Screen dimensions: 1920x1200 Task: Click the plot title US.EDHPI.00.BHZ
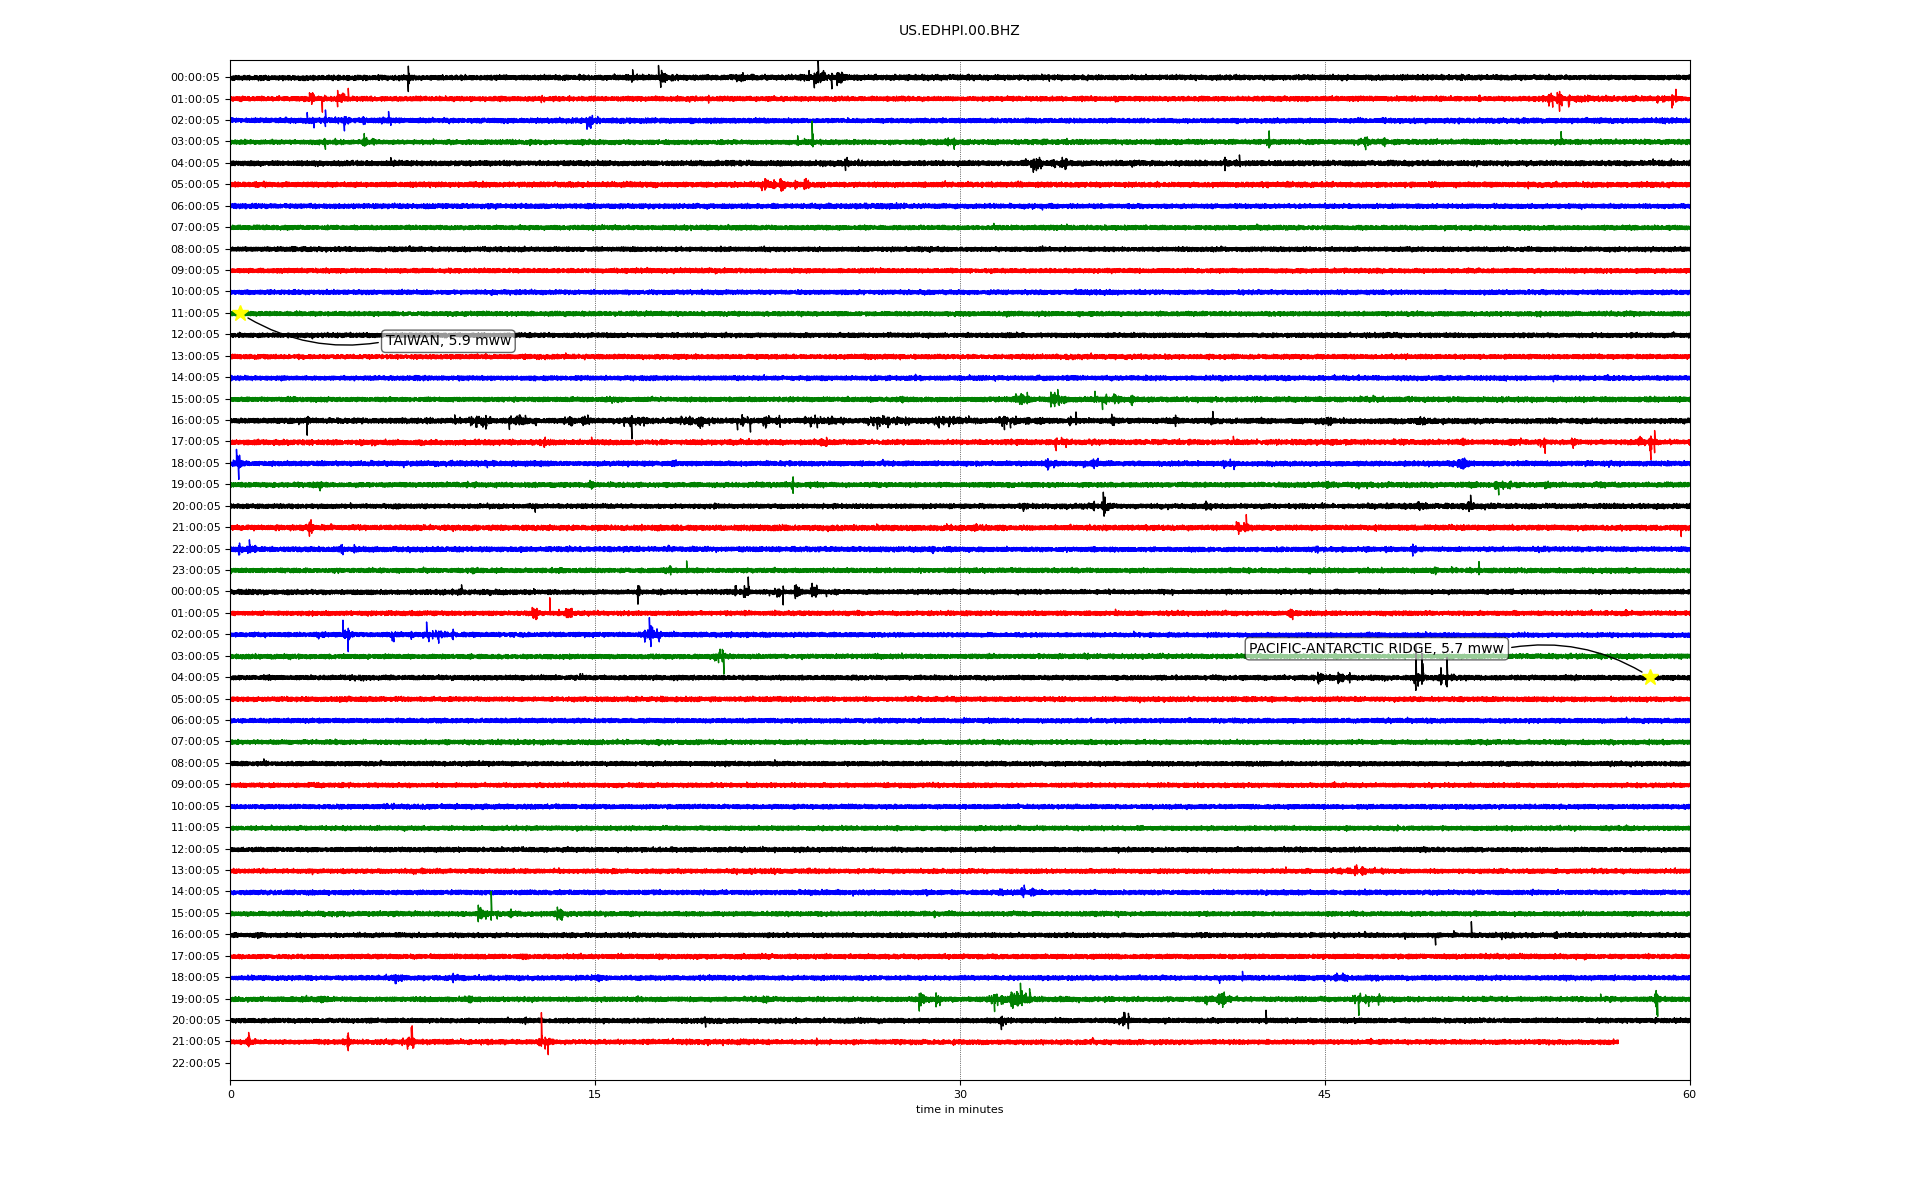click(959, 31)
